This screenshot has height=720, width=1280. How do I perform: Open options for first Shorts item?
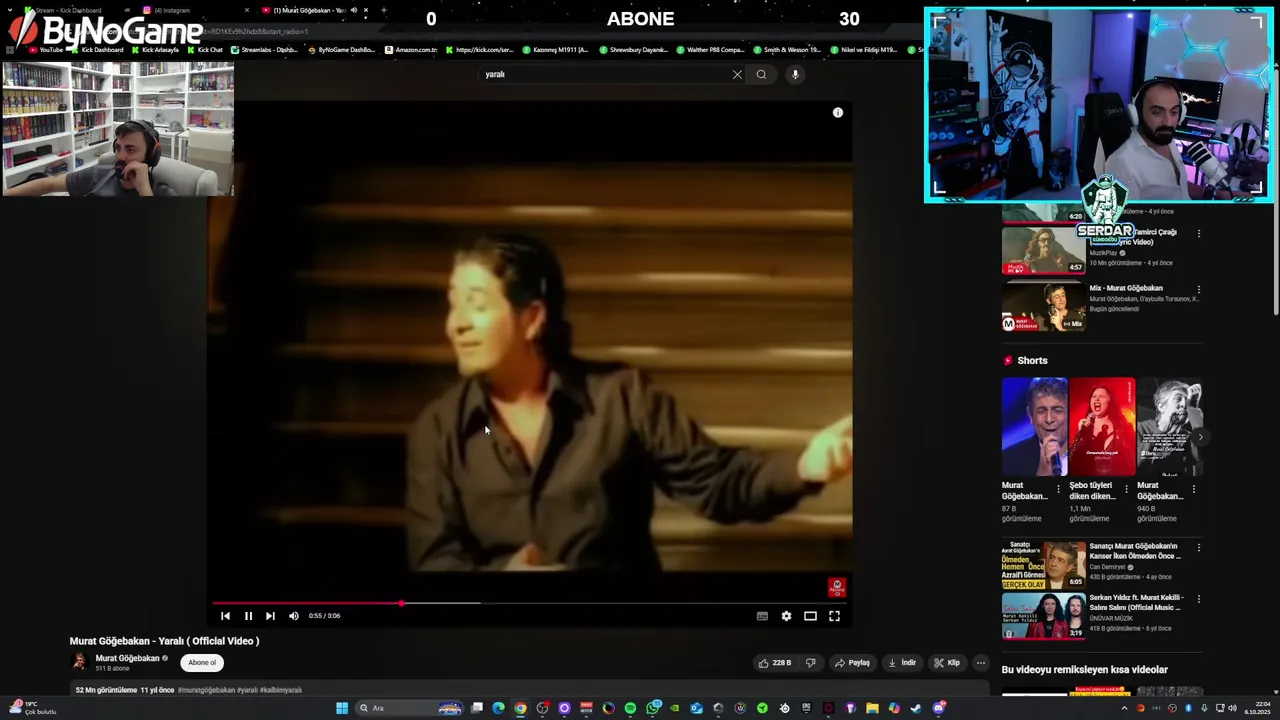[1058, 490]
